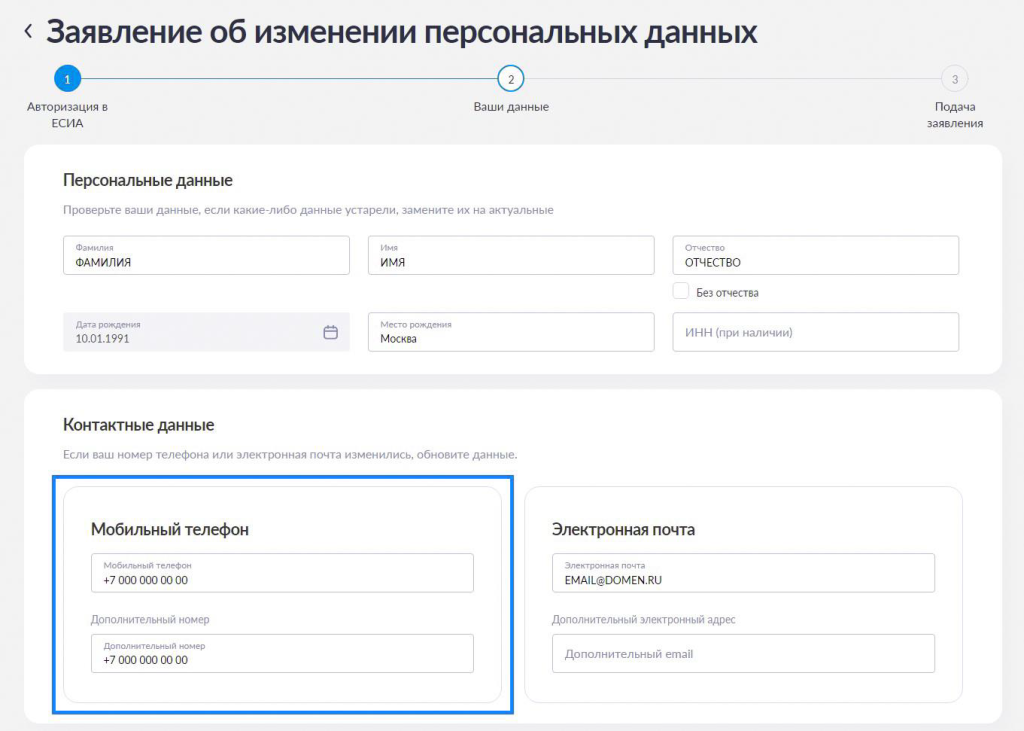Edit the main Мобильный телефон number field
This screenshot has width=1024, height=731.
282,573
